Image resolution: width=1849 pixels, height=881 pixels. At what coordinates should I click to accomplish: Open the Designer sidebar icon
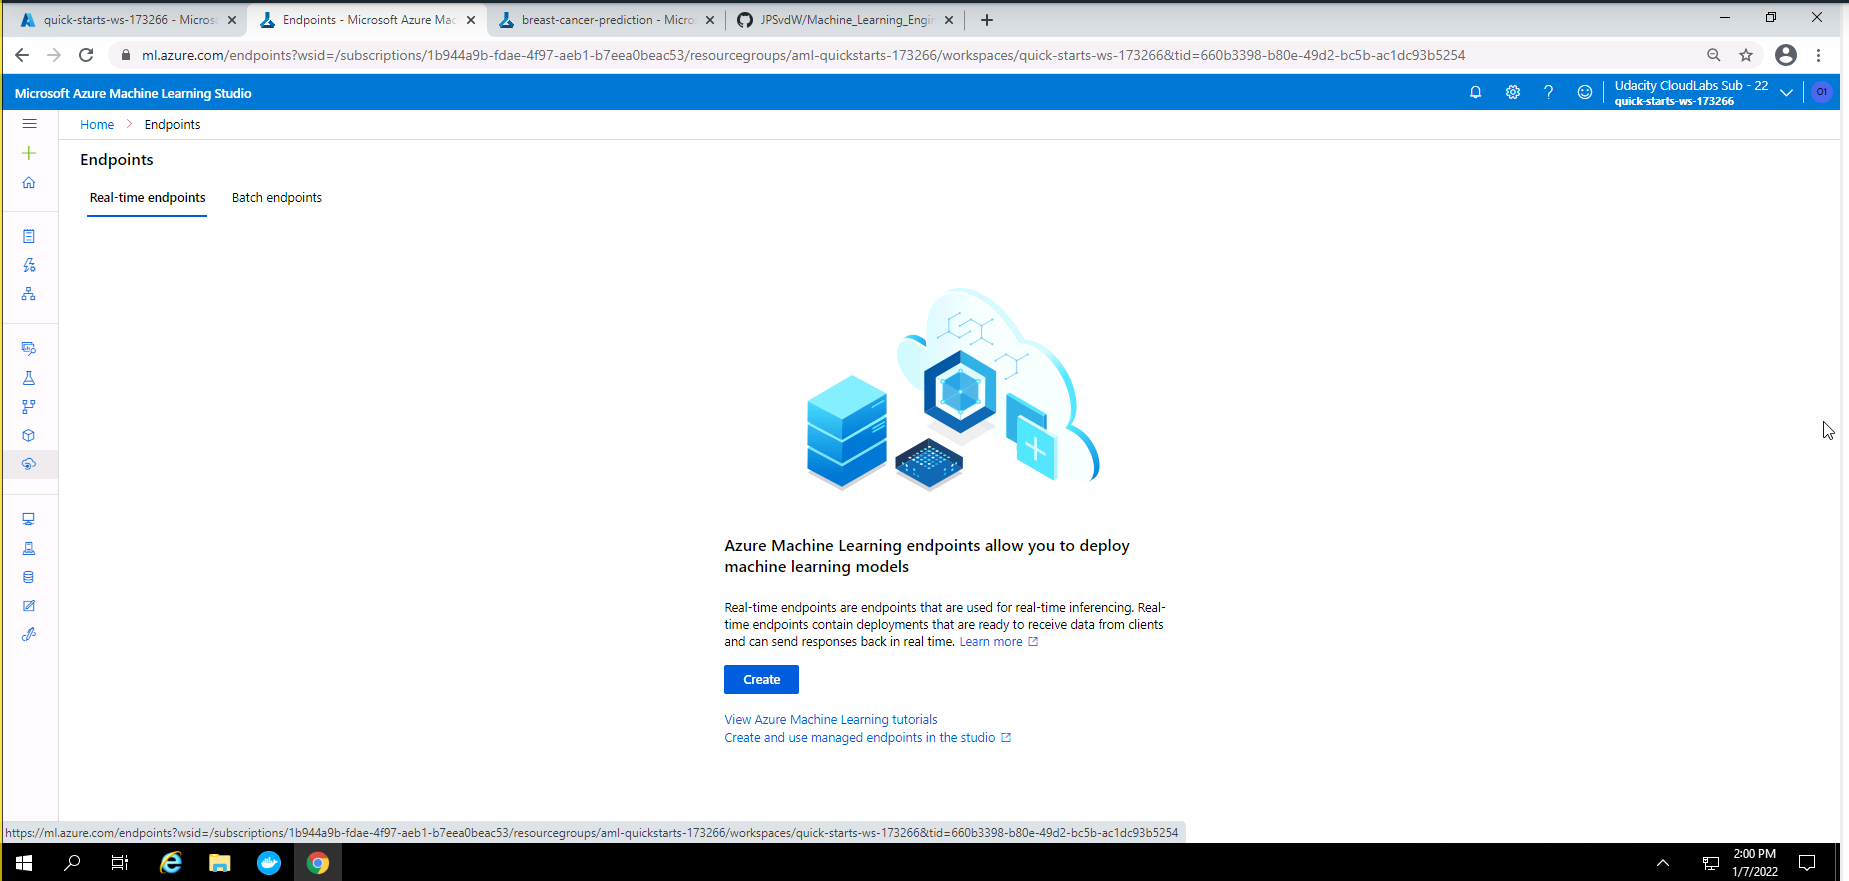tap(29, 294)
